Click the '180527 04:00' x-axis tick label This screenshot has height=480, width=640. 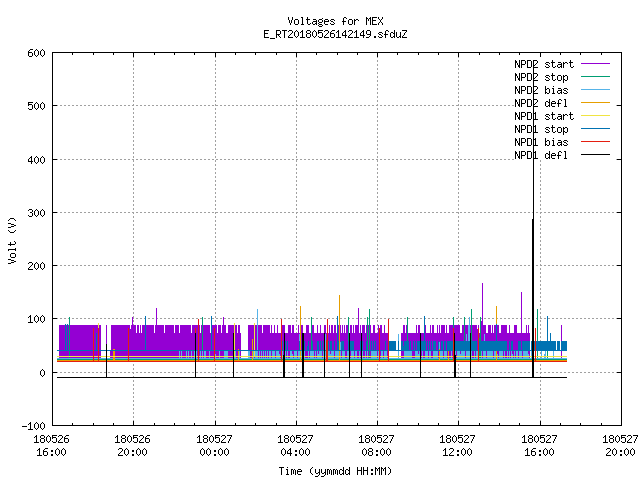tap(296, 446)
